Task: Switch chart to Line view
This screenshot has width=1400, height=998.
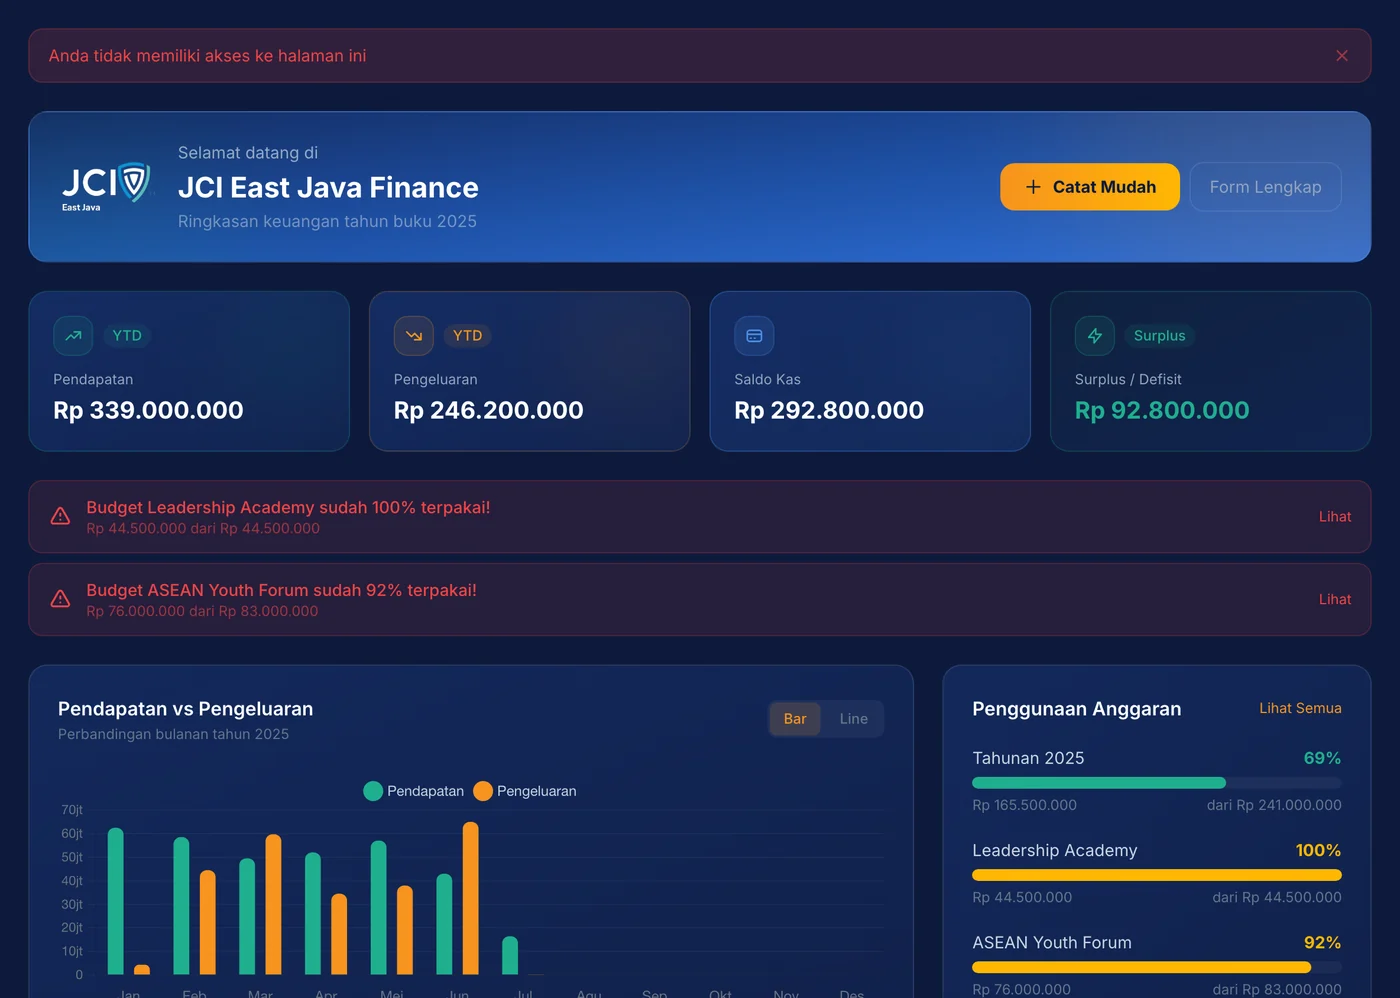Action: click(x=853, y=719)
